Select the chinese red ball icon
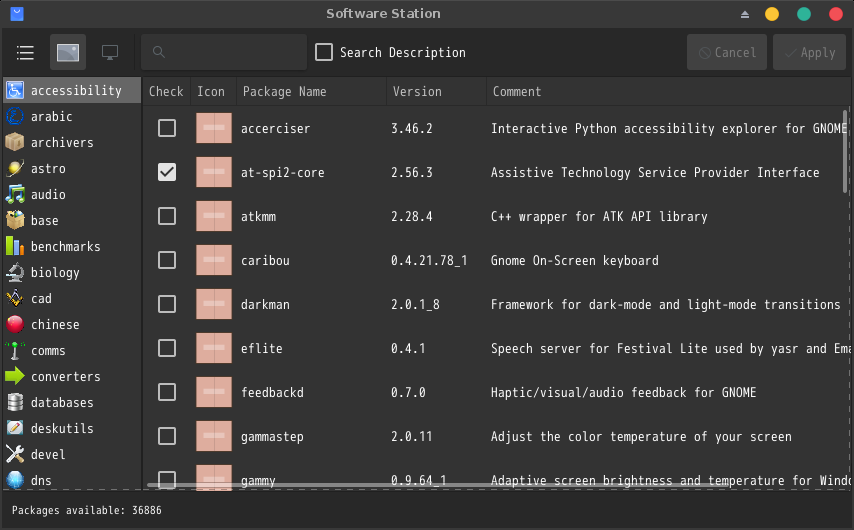This screenshot has width=854, height=530. click(15, 324)
